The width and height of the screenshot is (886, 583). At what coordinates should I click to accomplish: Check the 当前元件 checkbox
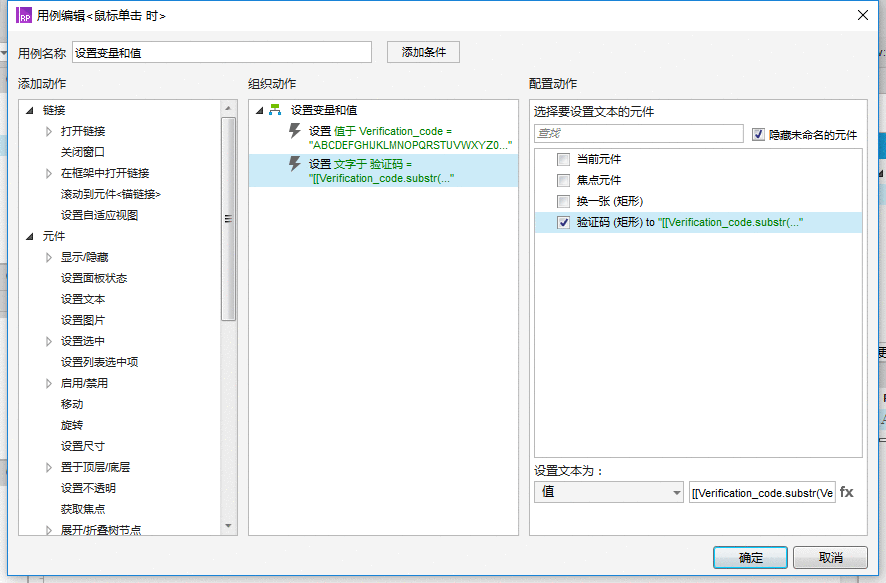pyautogui.click(x=563, y=159)
